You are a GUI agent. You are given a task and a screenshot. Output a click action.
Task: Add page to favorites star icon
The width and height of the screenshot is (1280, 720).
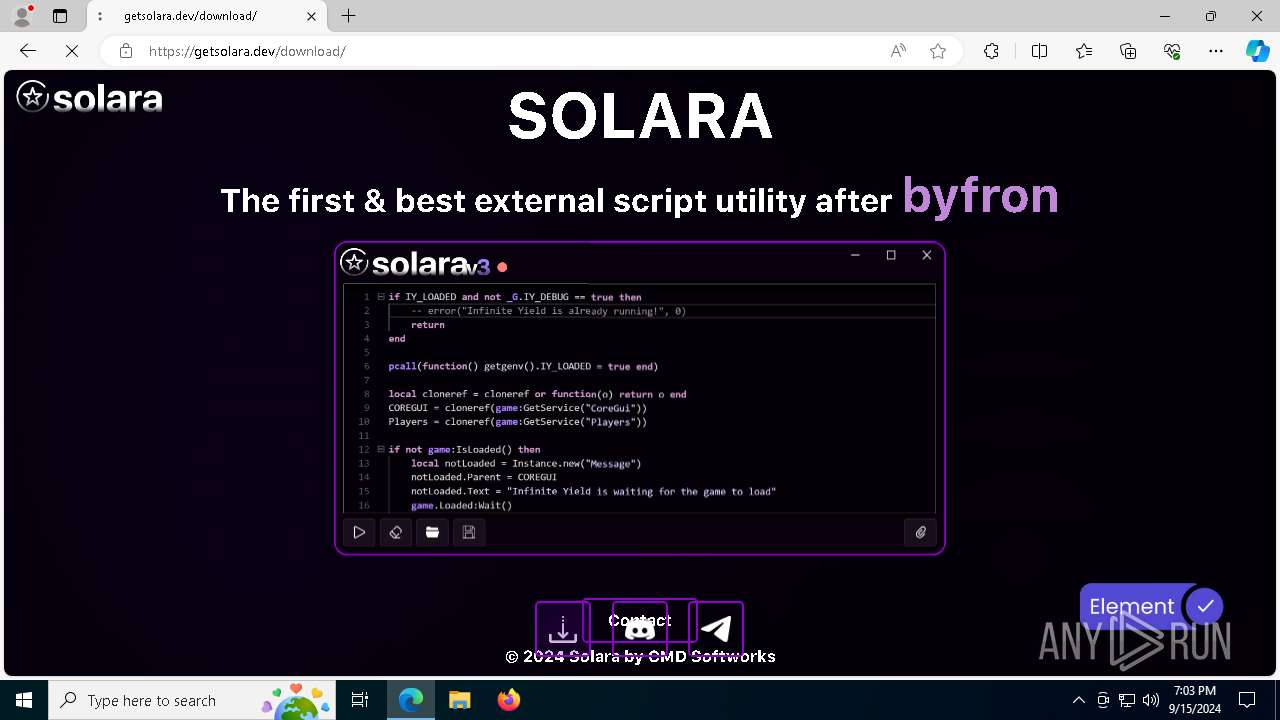tap(938, 51)
